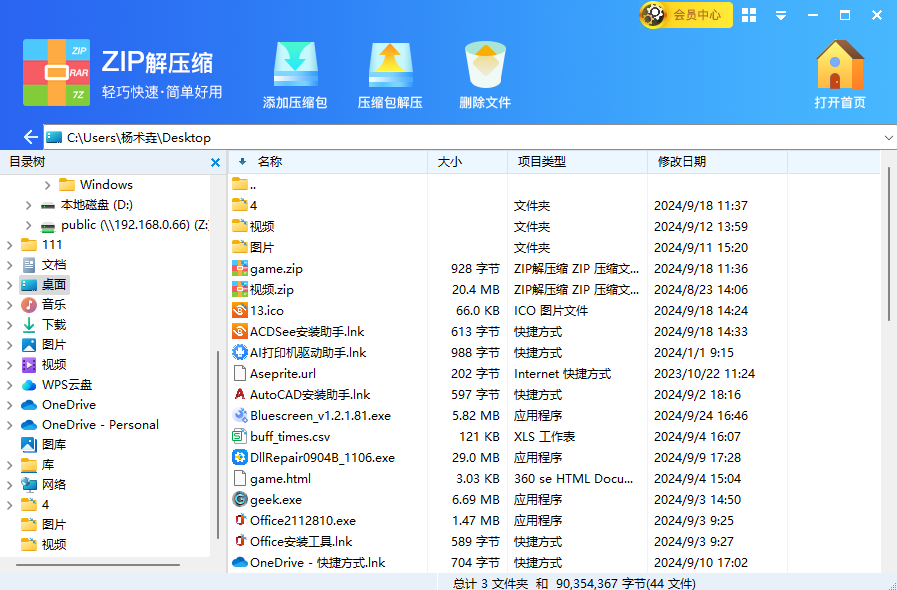Click the 添加压缩包 add archive icon
Screen dimensions: 897x590
click(295, 66)
